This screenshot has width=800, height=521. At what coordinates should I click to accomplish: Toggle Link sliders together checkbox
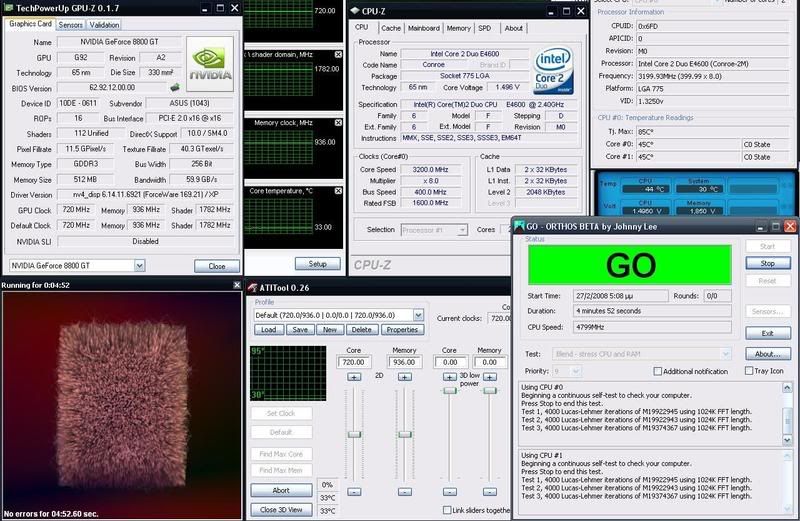coord(447,510)
